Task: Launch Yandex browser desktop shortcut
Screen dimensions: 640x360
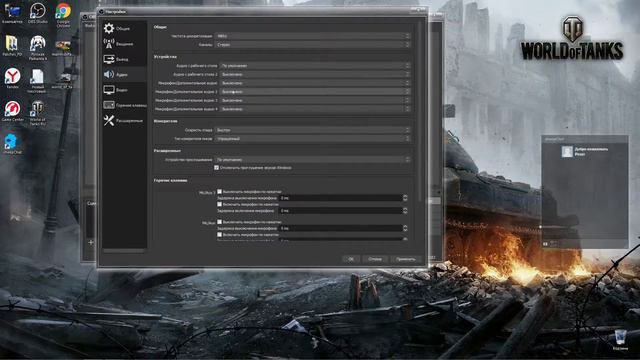Action: [x=12, y=78]
